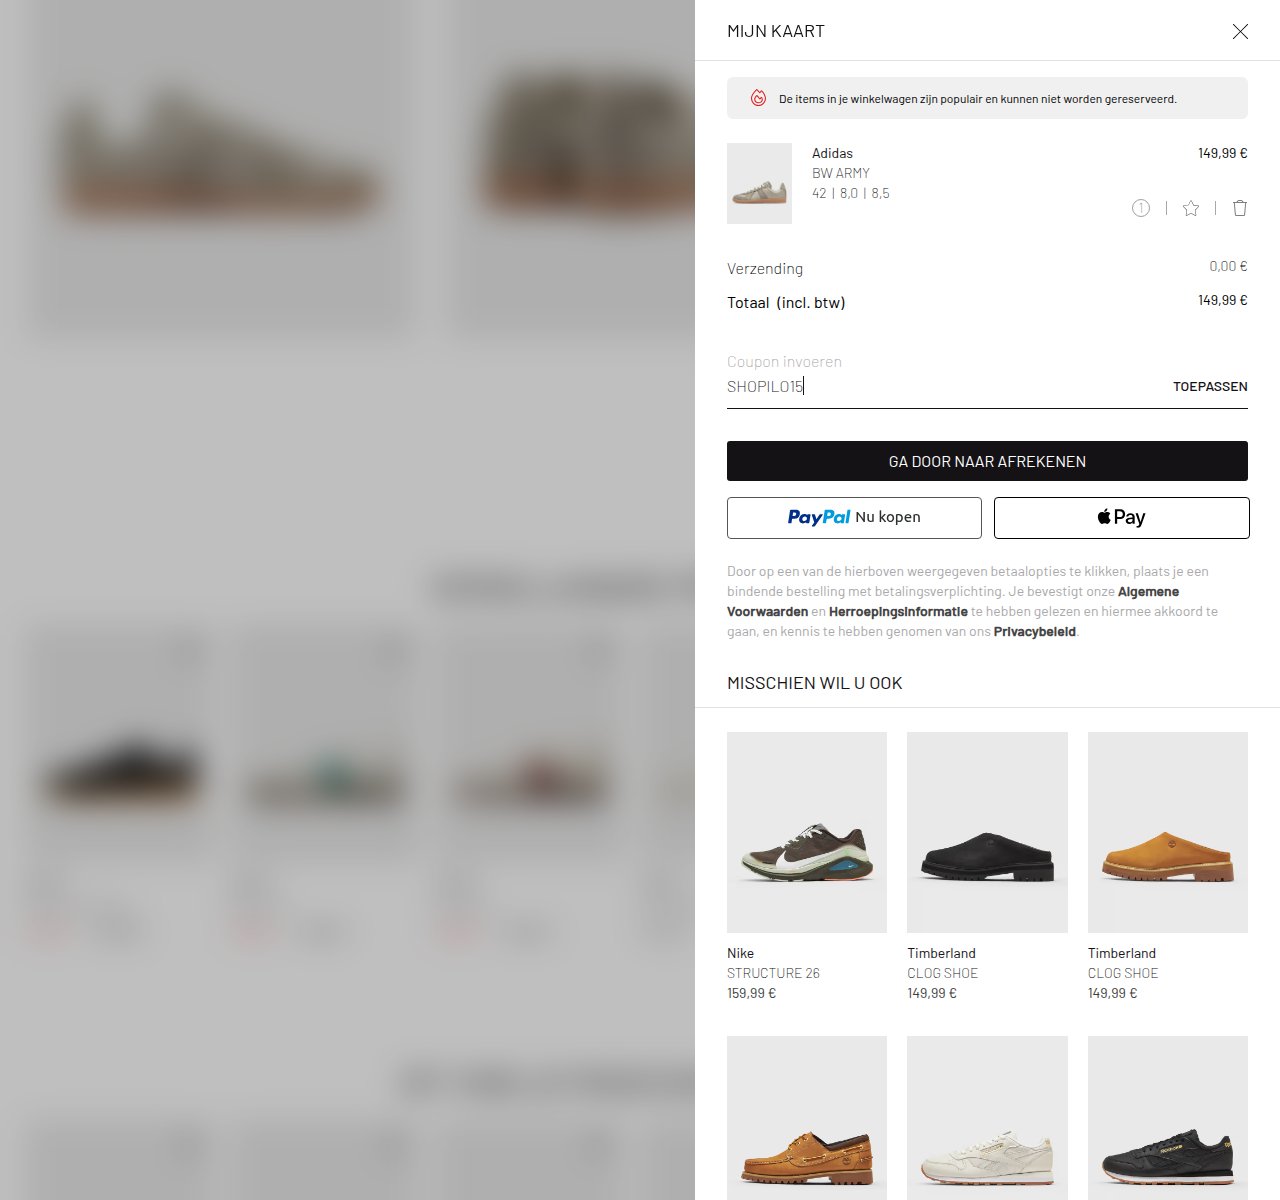Click STRUCTURE 26 product title
The height and width of the screenshot is (1200, 1280).
(773, 973)
